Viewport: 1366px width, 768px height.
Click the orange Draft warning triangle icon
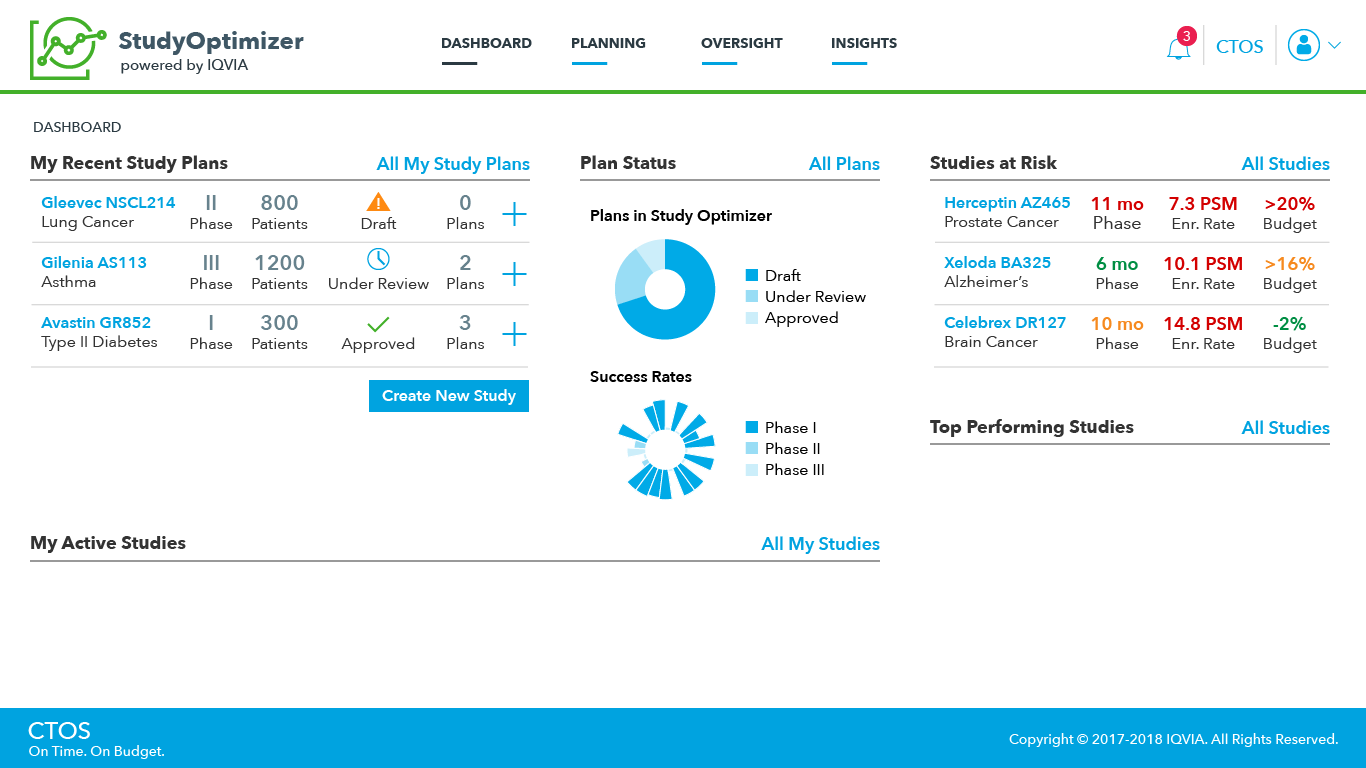378,201
